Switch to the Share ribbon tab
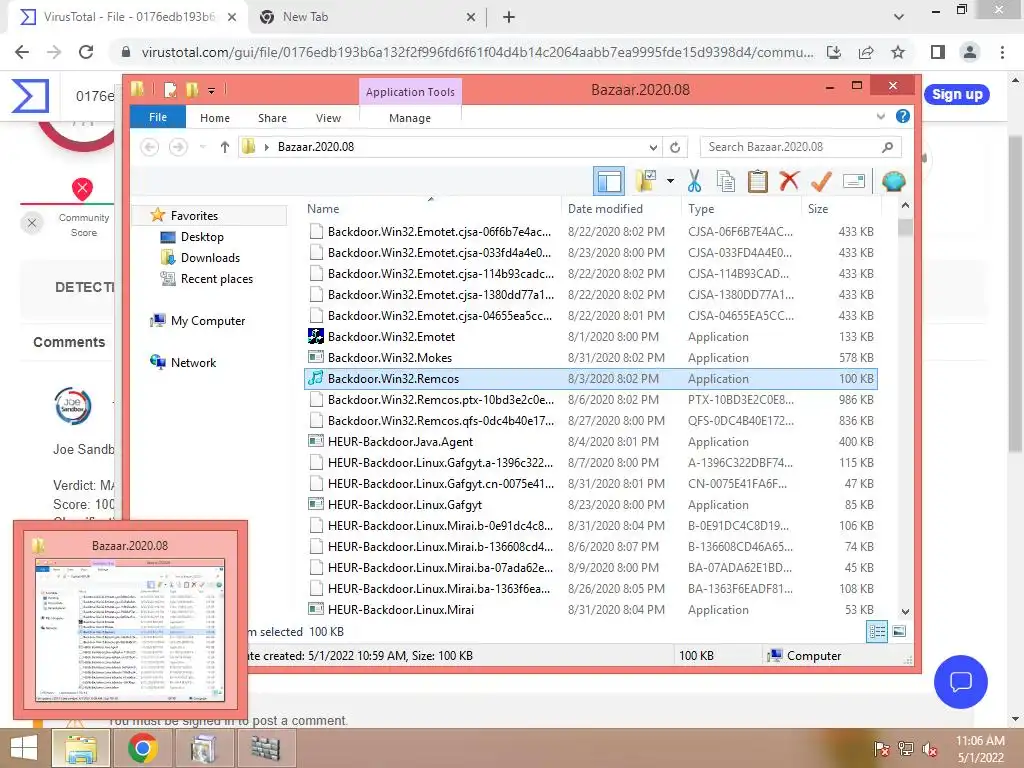Viewport: 1024px width, 768px height. click(272, 118)
